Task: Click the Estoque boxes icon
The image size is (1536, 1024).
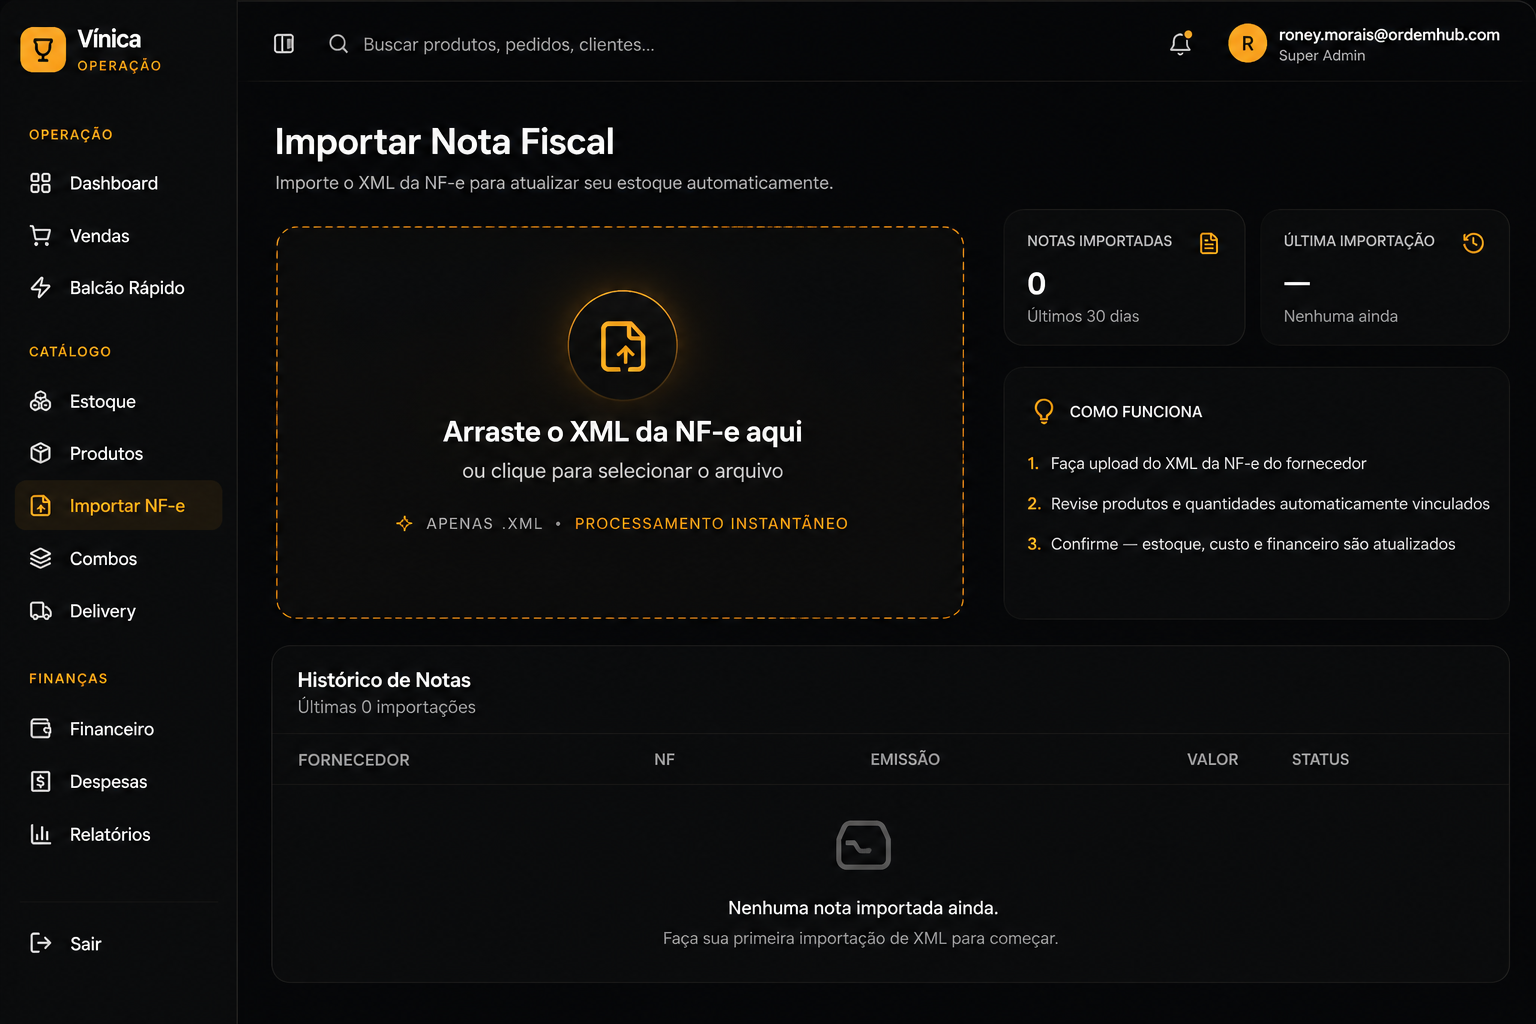Action: coord(40,401)
